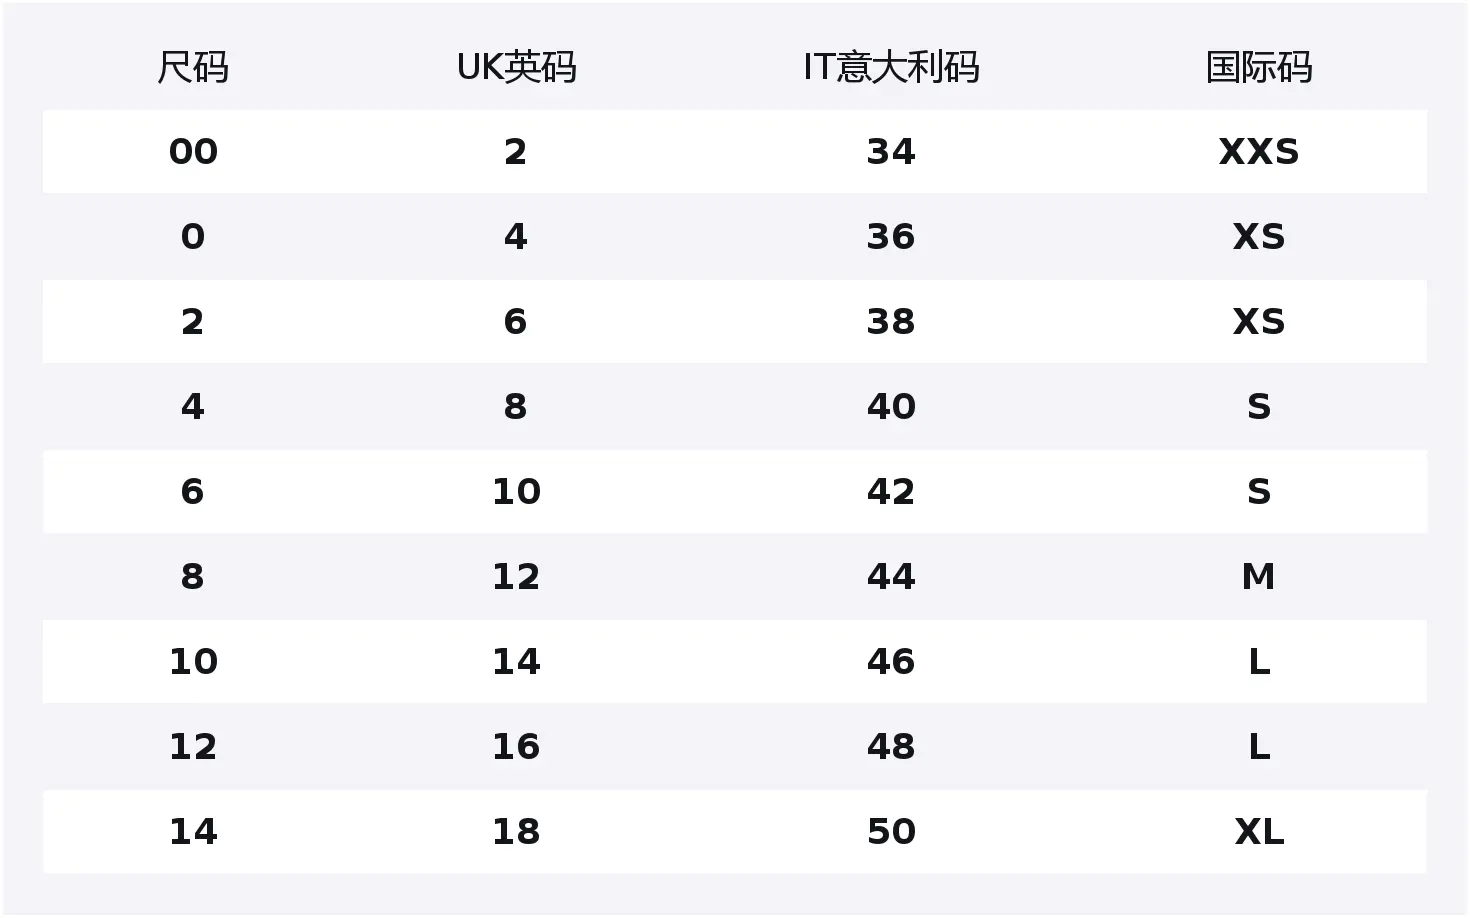This screenshot has height=918, width=1470.
Task: Click the 34 cell in IT意大利码 column
Action: (890, 152)
